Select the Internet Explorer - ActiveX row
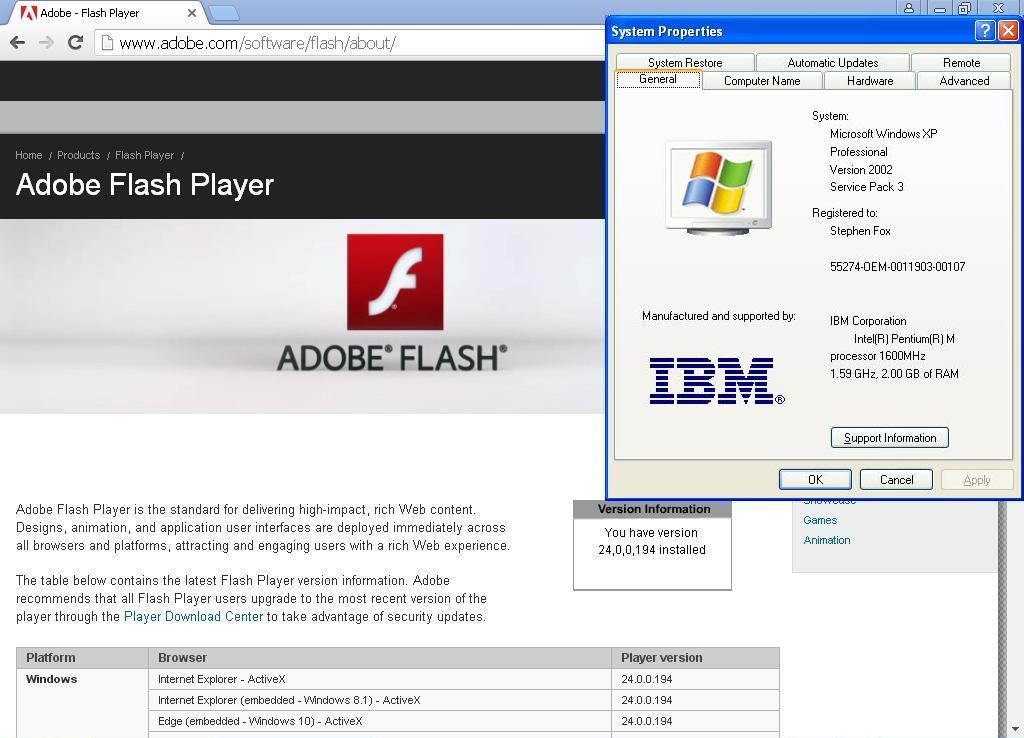Image resolution: width=1024 pixels, height=738 pixels. point(464,679)
